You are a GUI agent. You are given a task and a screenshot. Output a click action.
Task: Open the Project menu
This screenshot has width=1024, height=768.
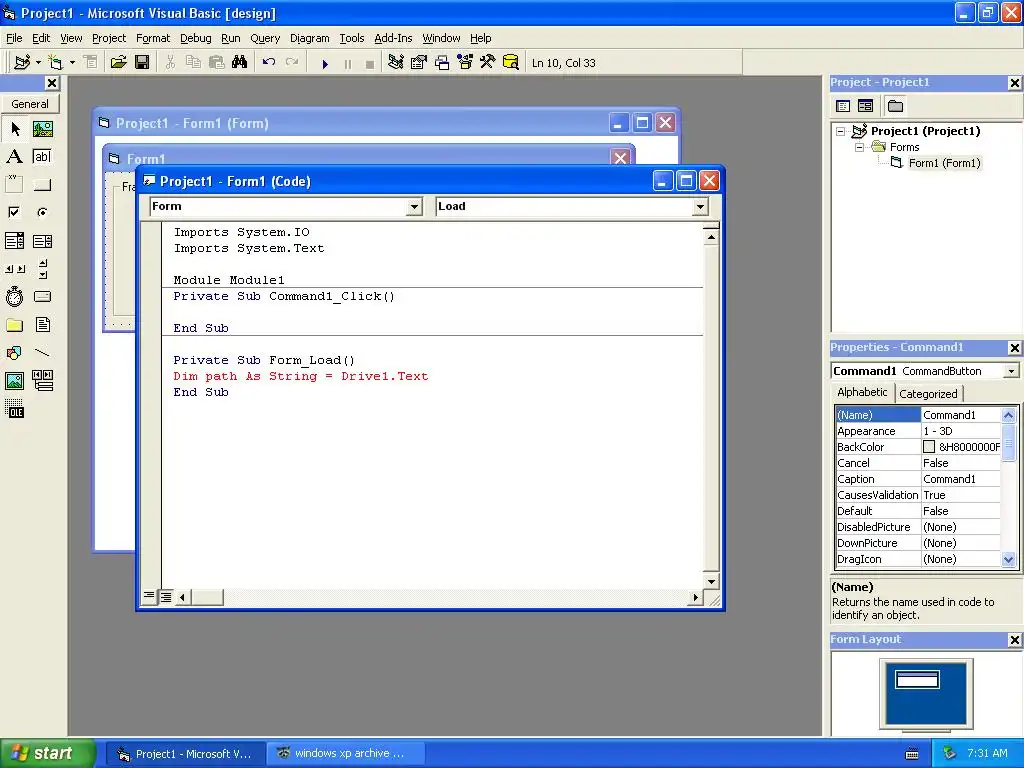[x=108, y=38]
